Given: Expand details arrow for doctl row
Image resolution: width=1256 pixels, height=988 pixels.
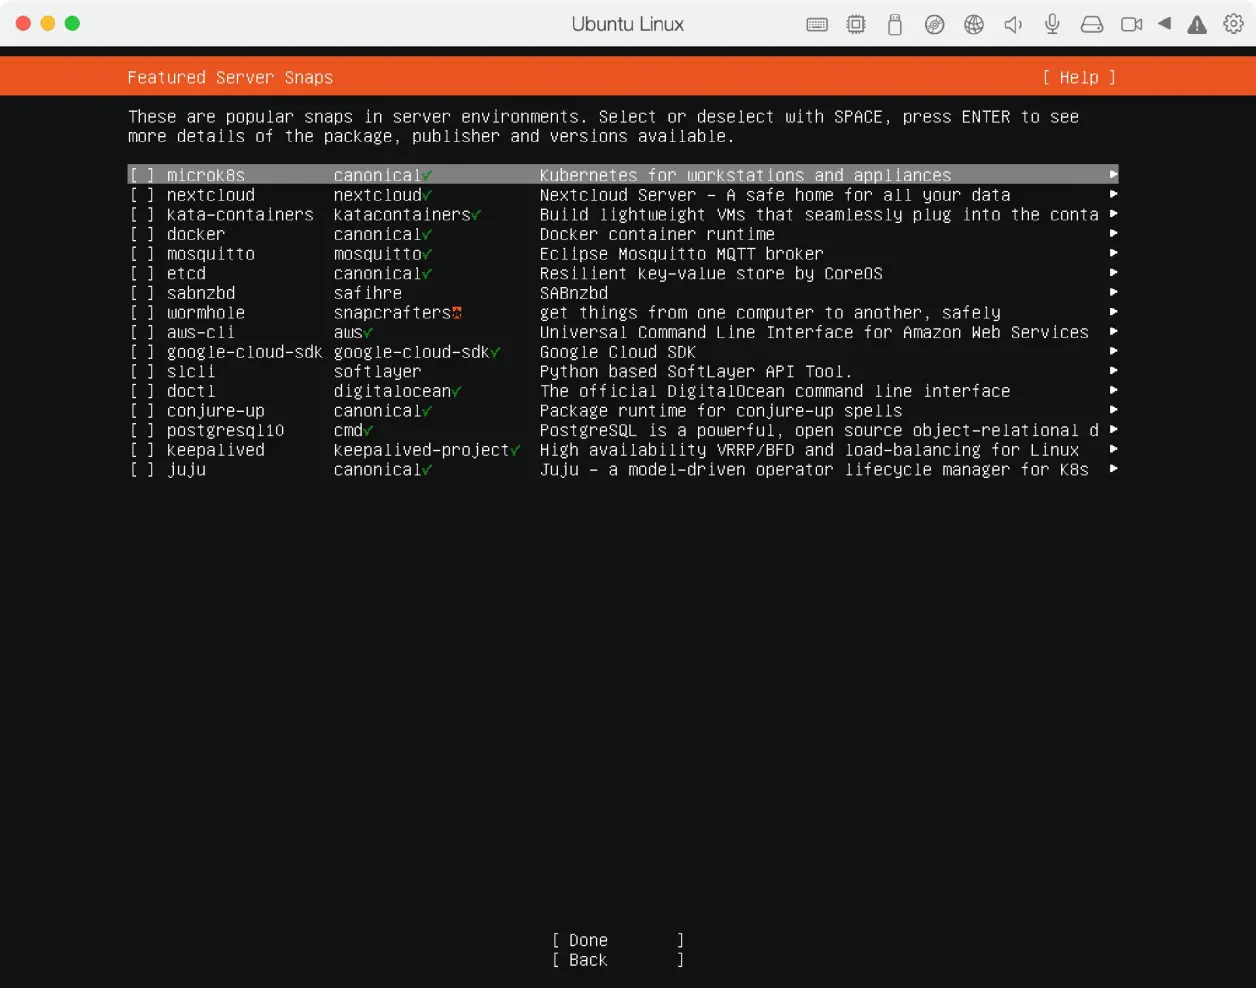Looking at the screenshot, I should pyautogui.click(x=1113, y=390).
